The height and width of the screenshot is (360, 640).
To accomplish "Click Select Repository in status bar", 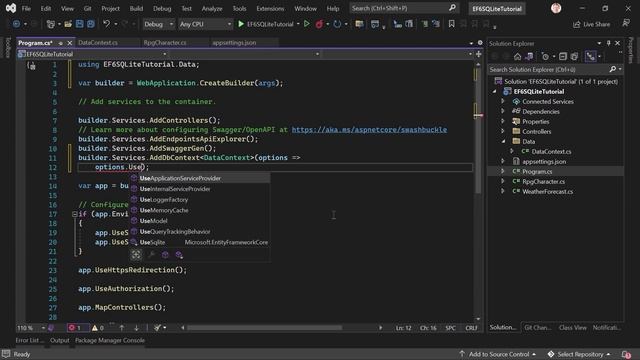I will [579, 354].
